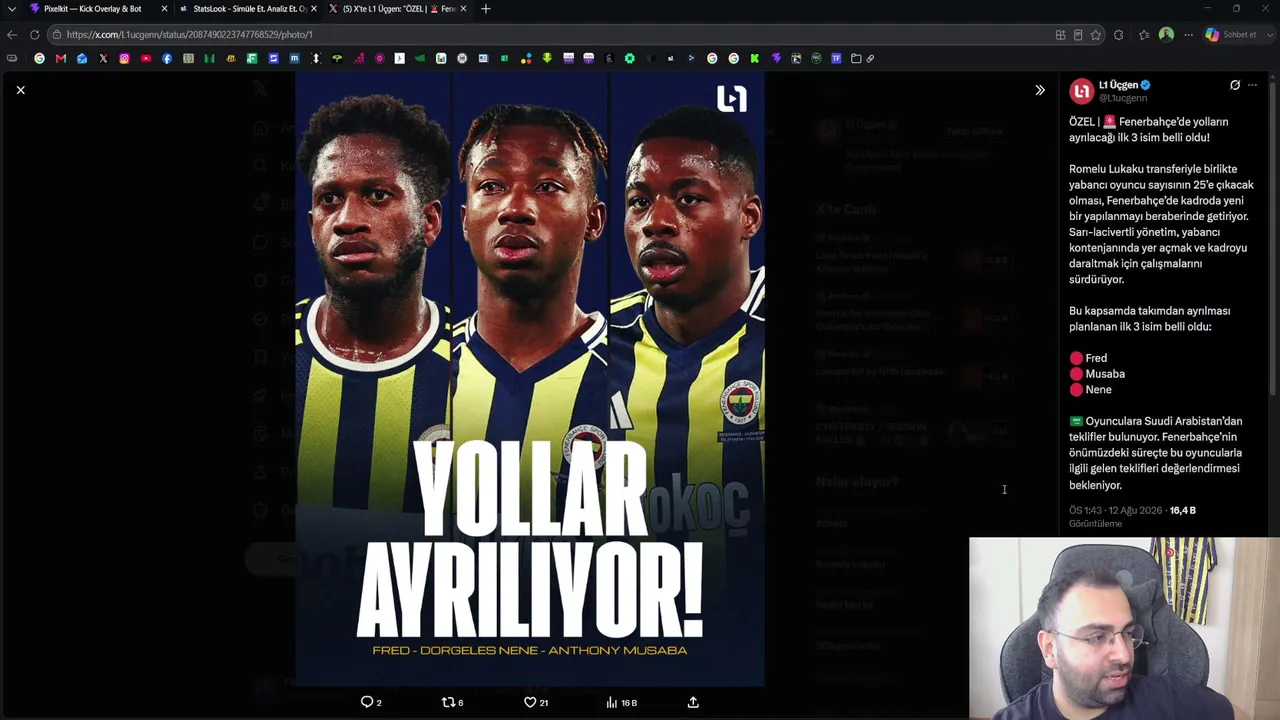The image size is (1280, 720).
Task: Open the browser extensions puzzle icon
Action: pos(1118,35)
